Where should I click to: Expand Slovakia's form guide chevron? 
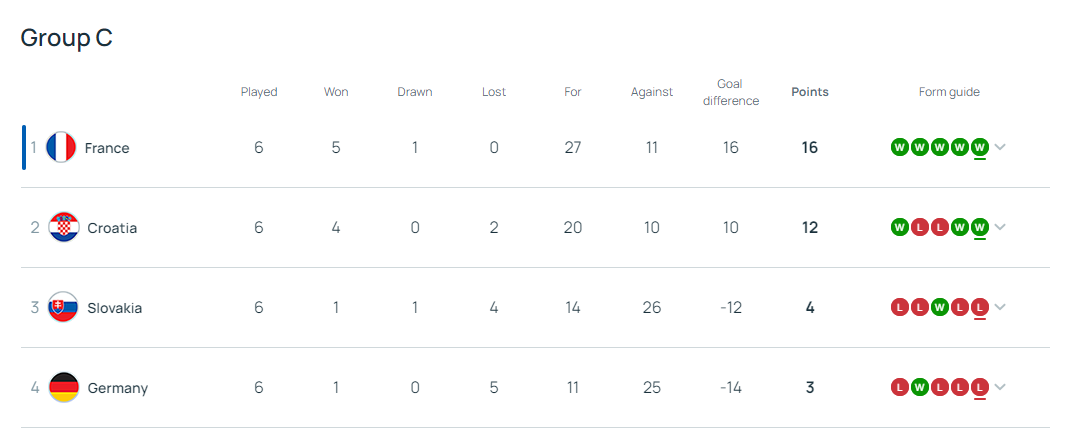pyautogui.click(x=1000, y=307)
